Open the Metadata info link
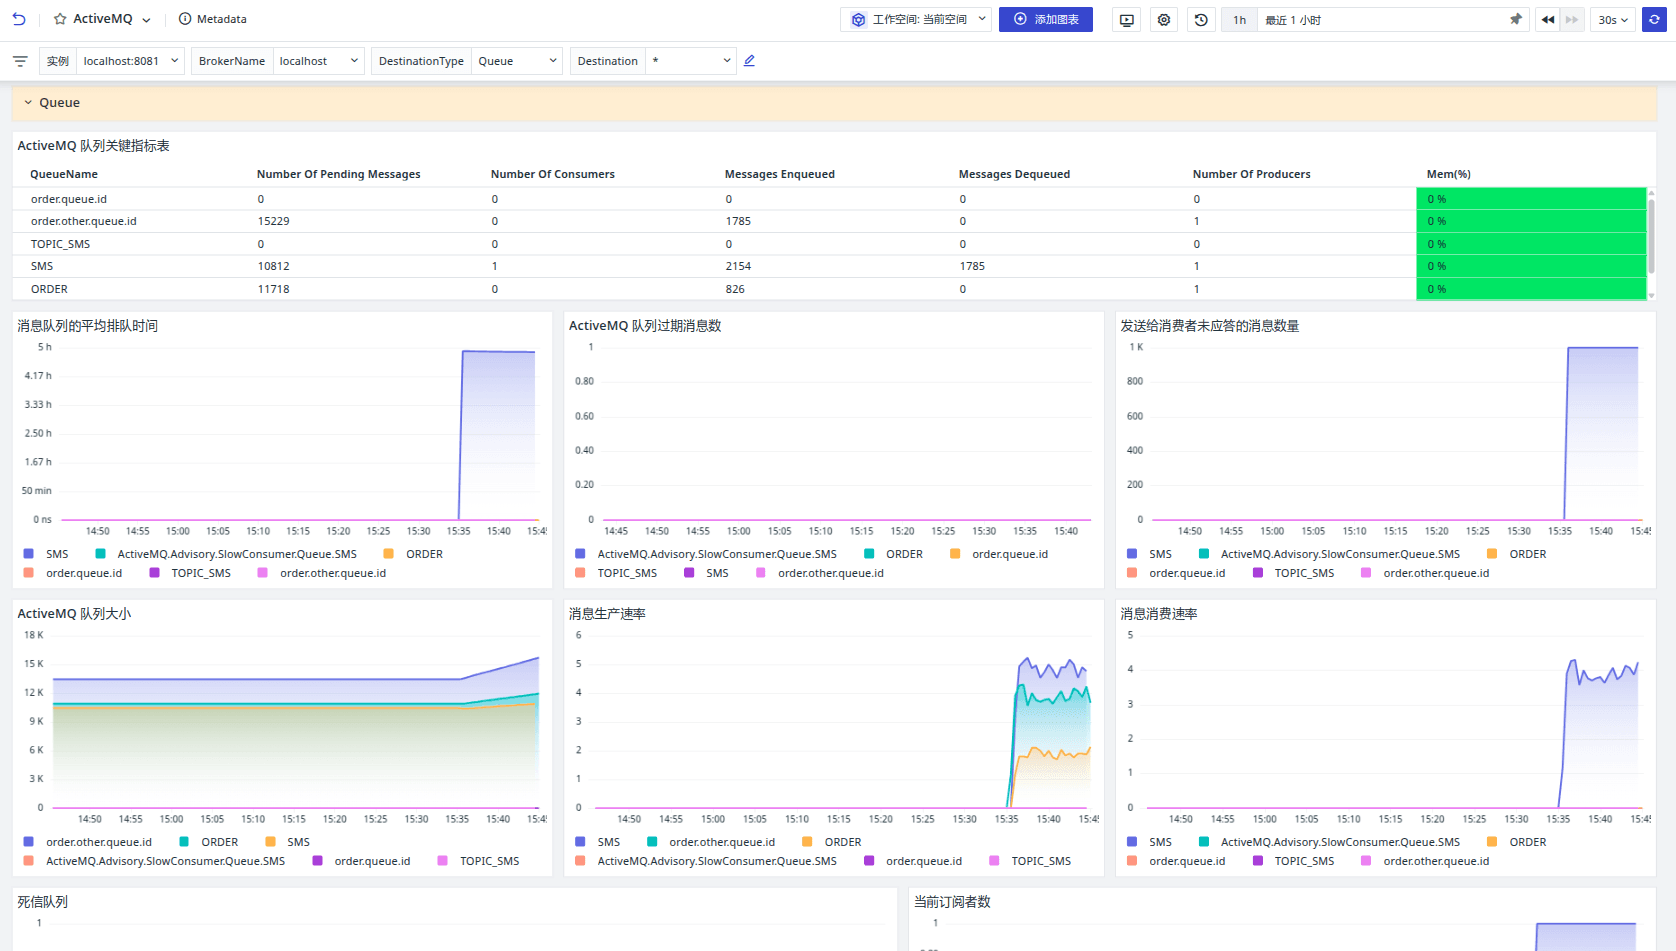Screen dimensions: 1676x951 [x=213, y=19]
